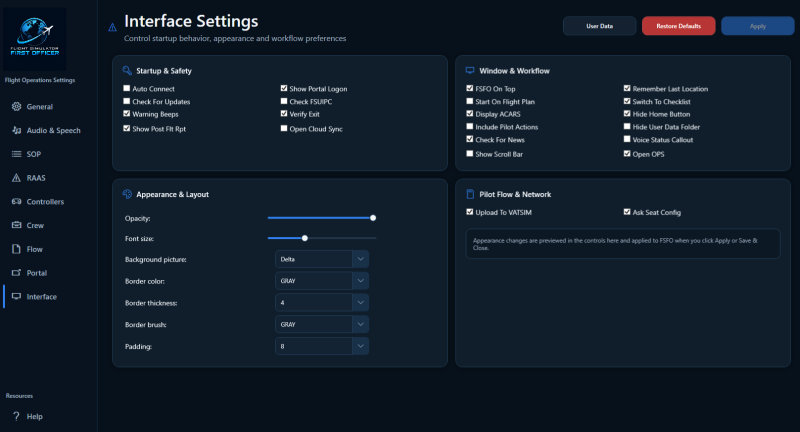The height and width of the screenshot is (432, 800).
Task: Enable Show Scroll Bar checkbox
Action: [469, 154]
